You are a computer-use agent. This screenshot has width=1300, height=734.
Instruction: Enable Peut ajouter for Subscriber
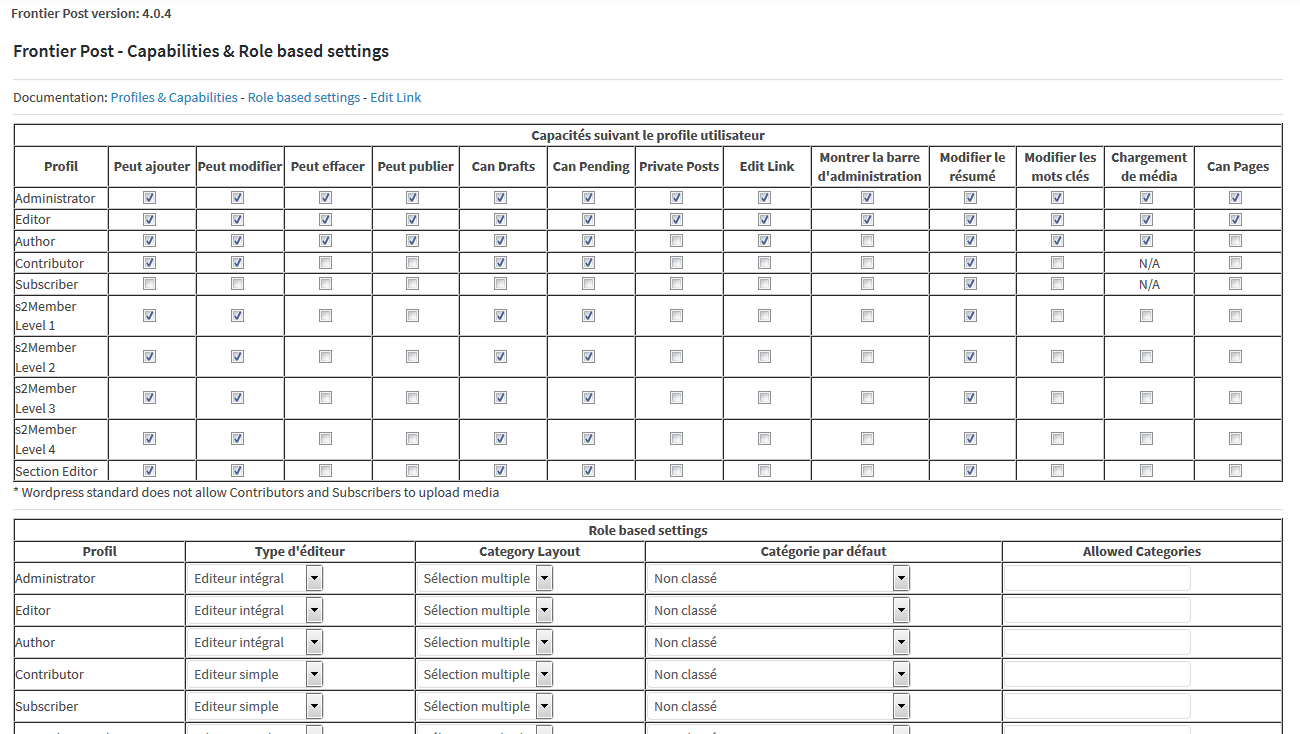150,284
